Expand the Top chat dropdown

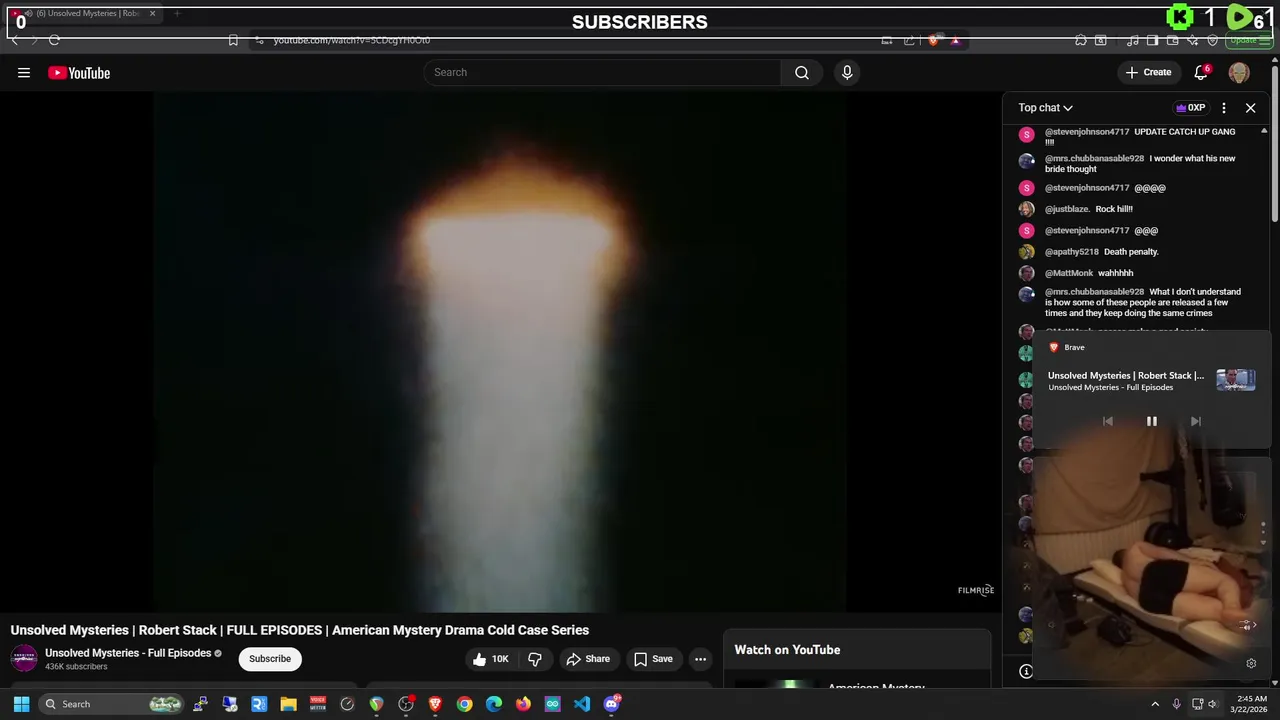pyautogui.click(x=1045, y=108)
